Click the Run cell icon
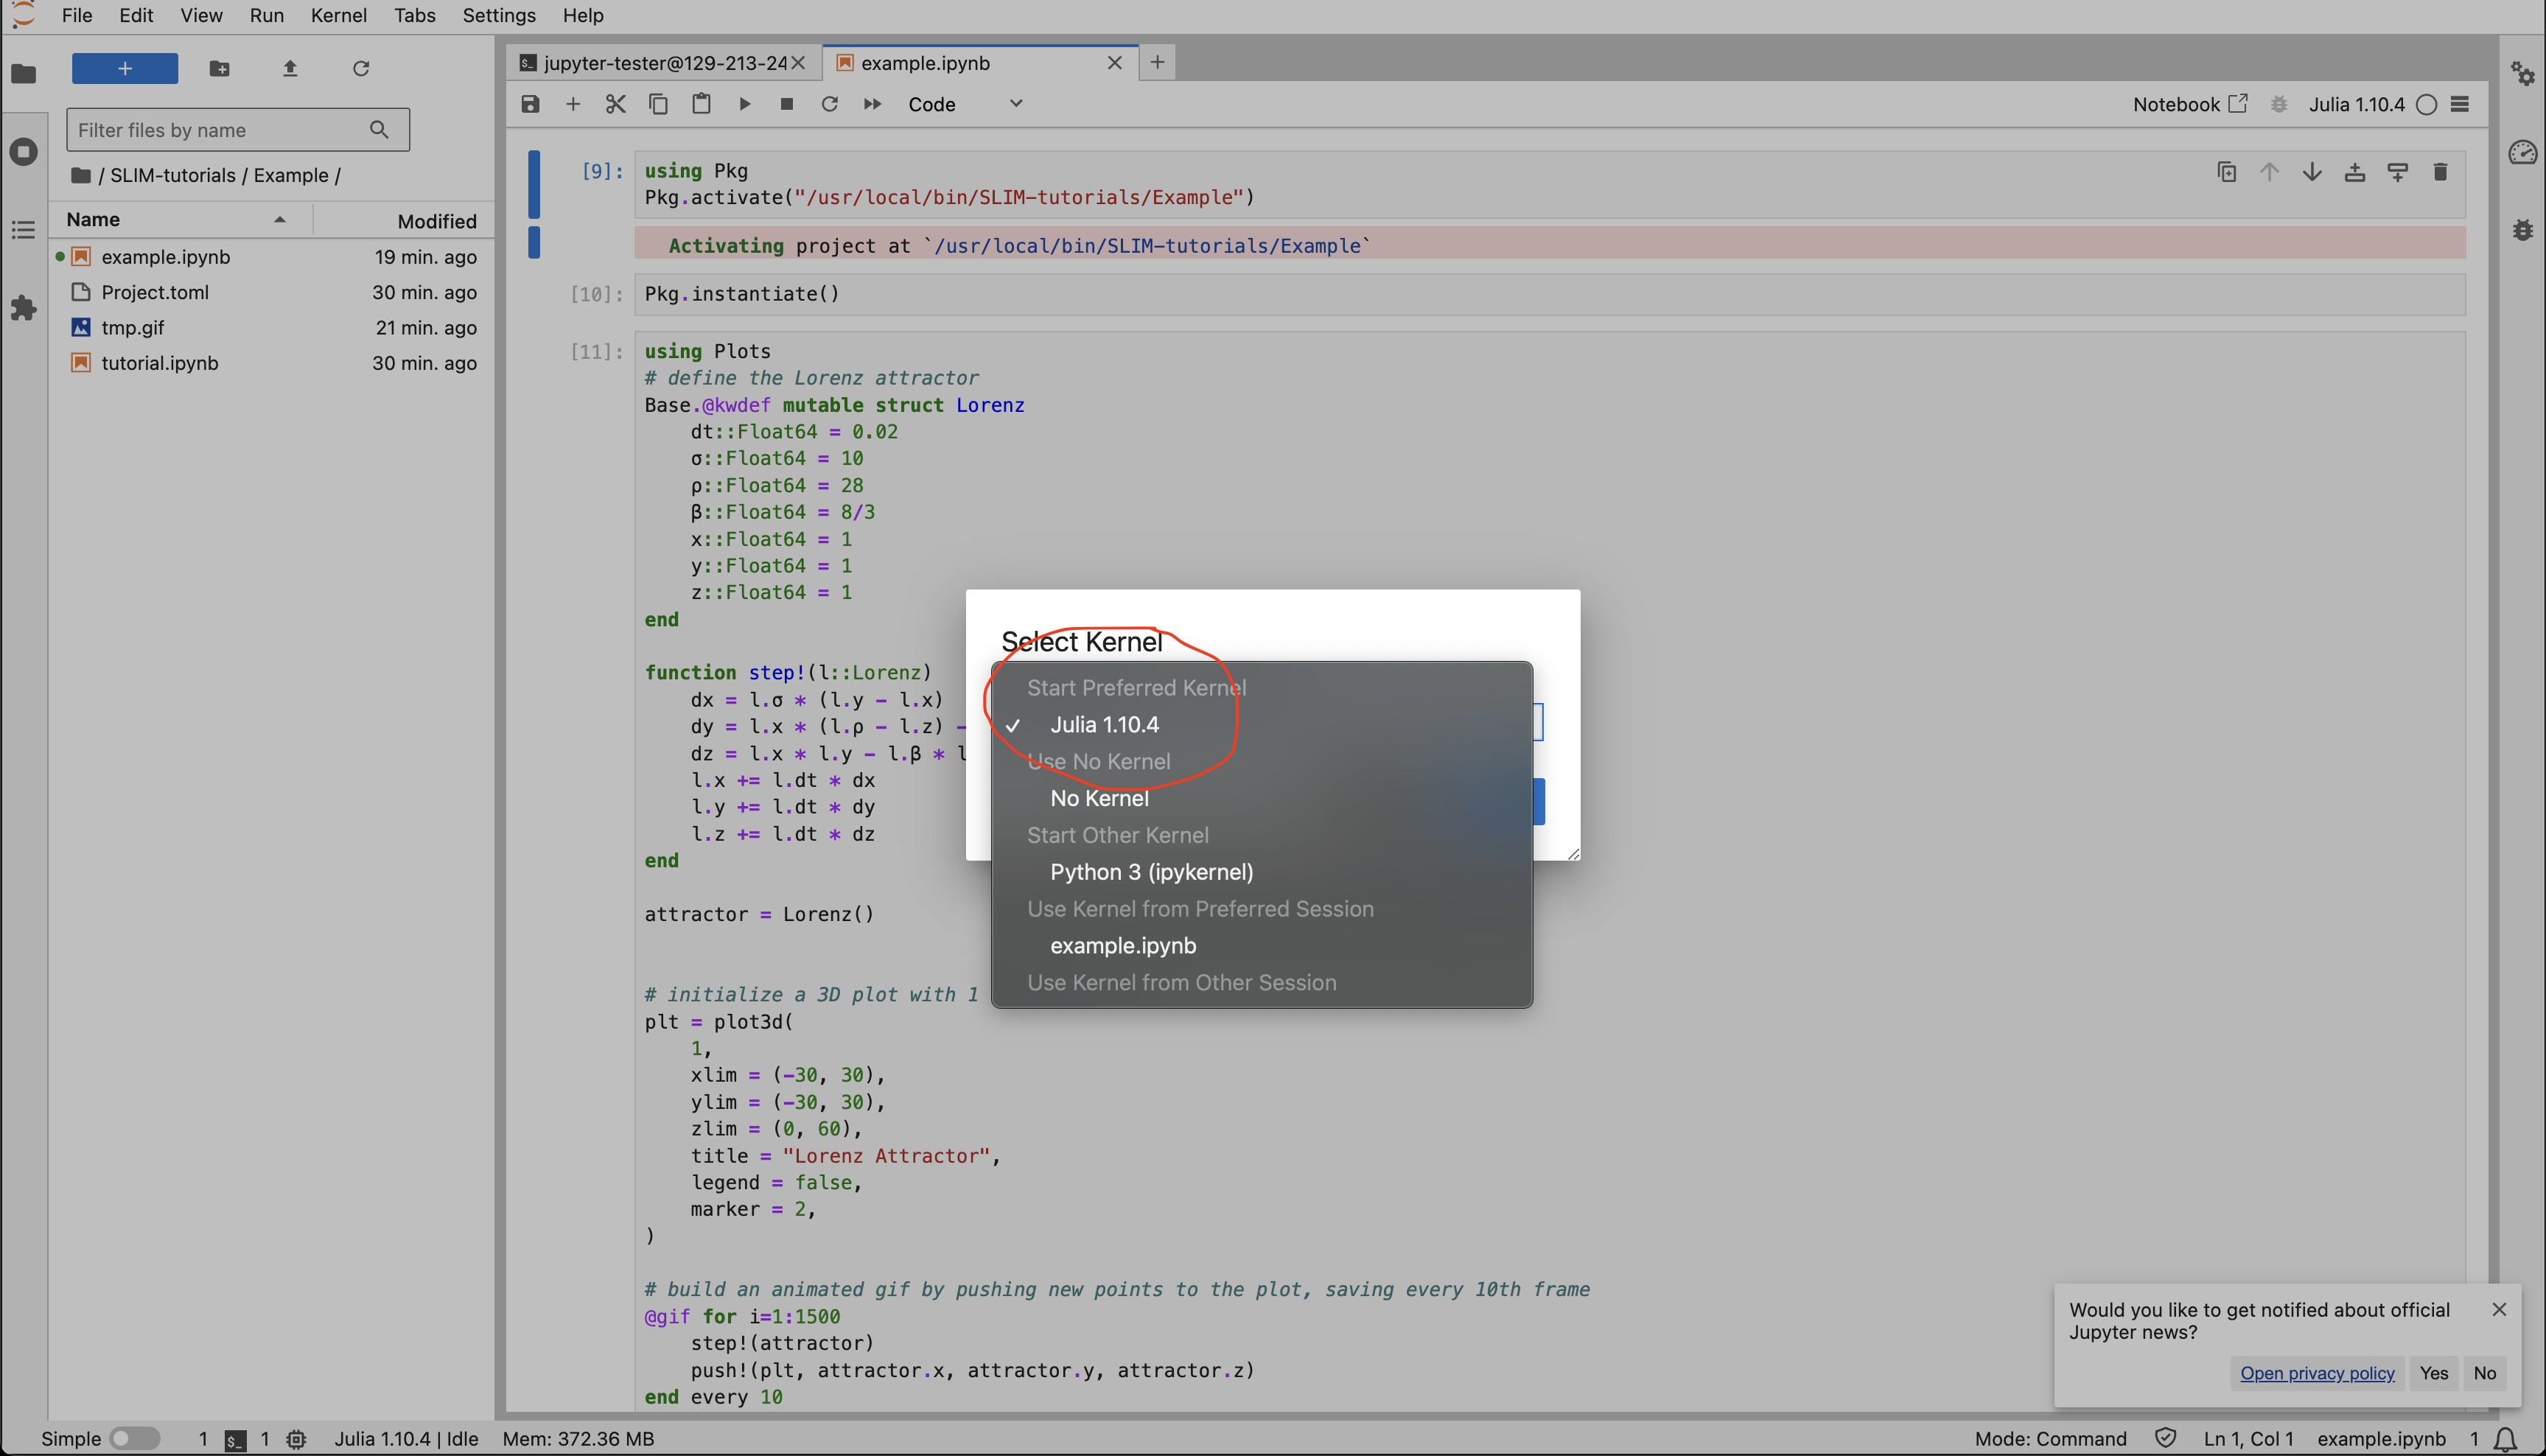Viewport: 2546px width, 1456px height. [743, 105]
